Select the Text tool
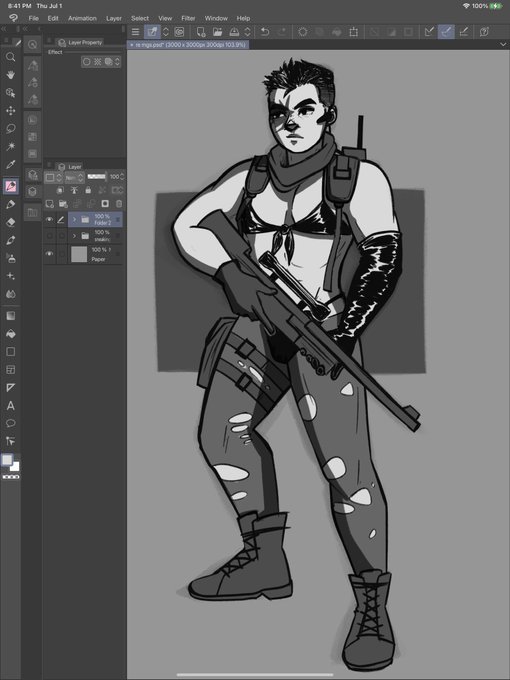Viewport: 510px width, 680px height. click(x=10, y=405)
